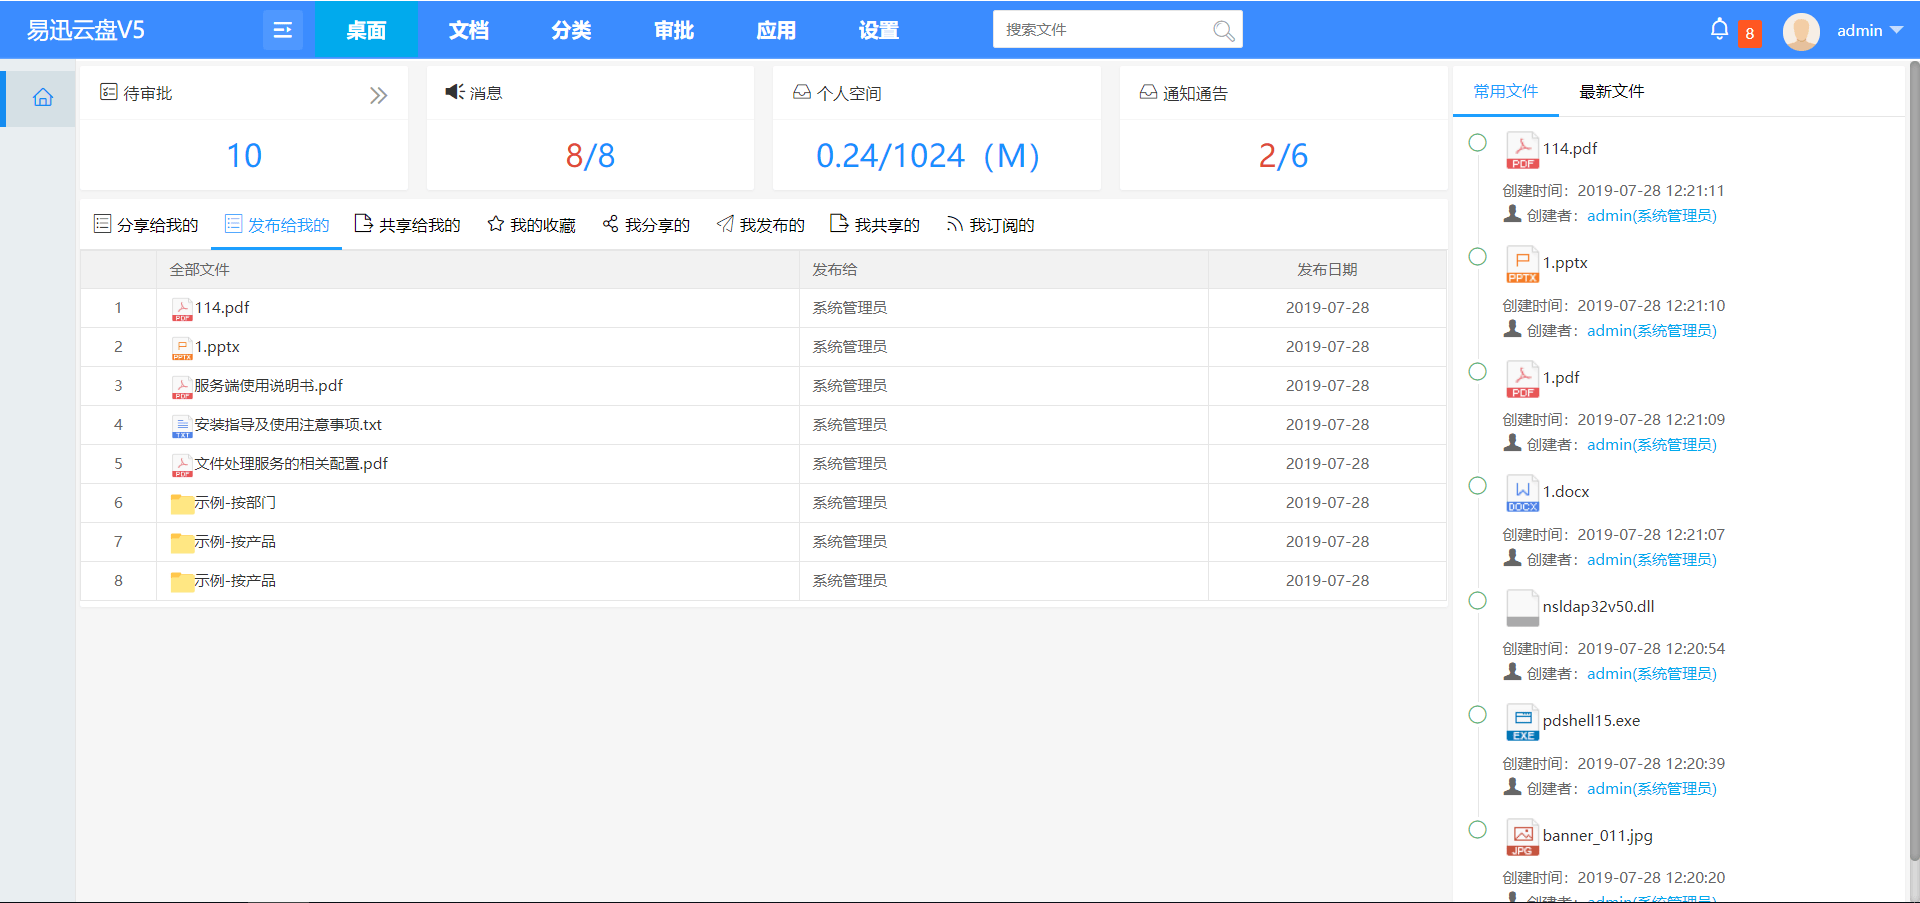
Task: Click the 消息 speaker icon
Action: (x=455, y=92)
